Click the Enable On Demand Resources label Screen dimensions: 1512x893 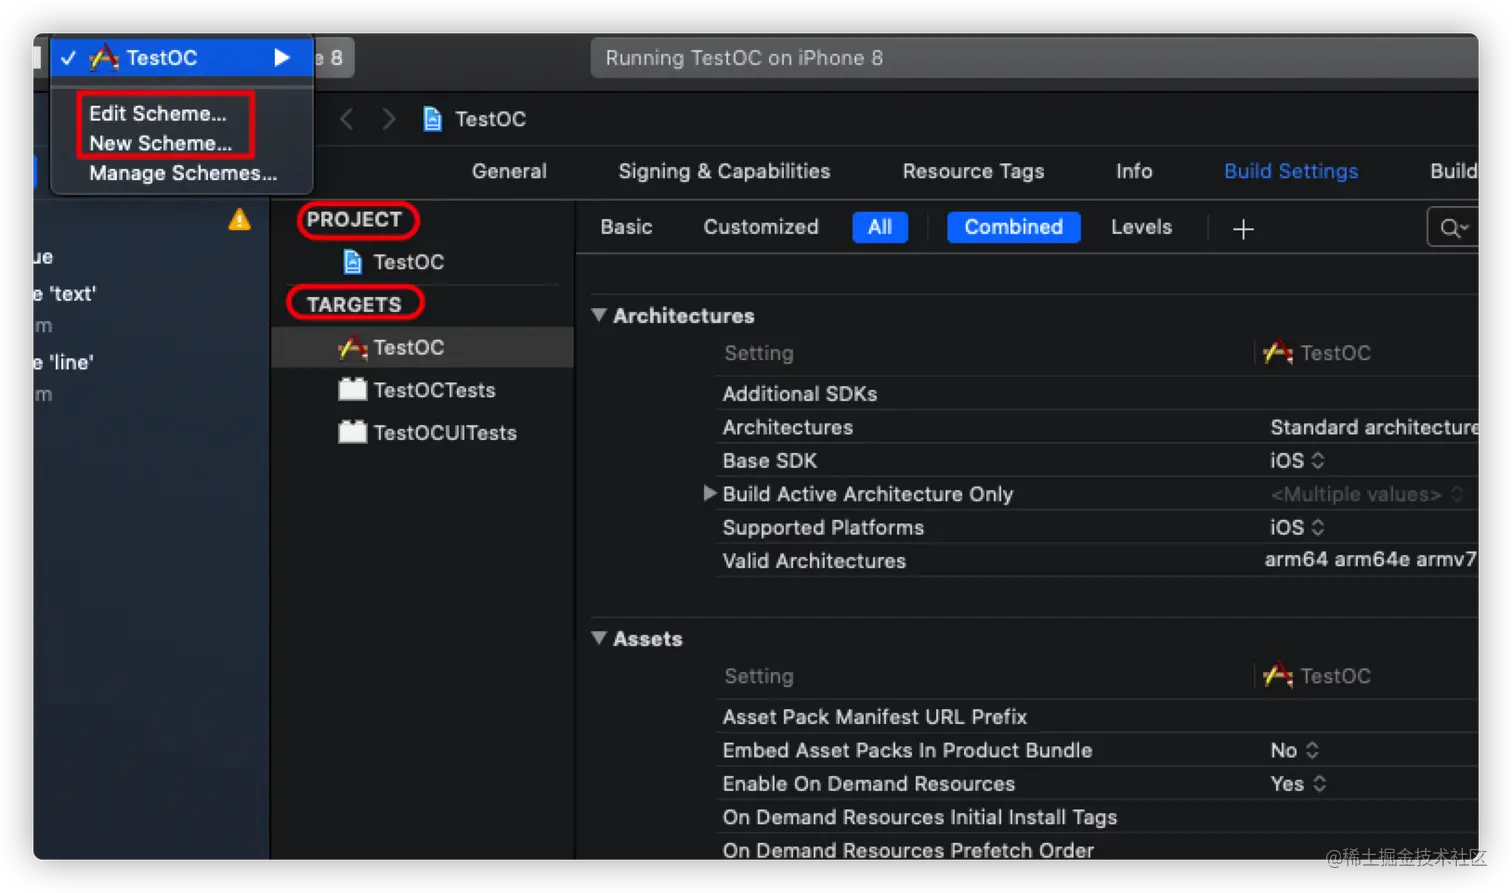[868, 784]
